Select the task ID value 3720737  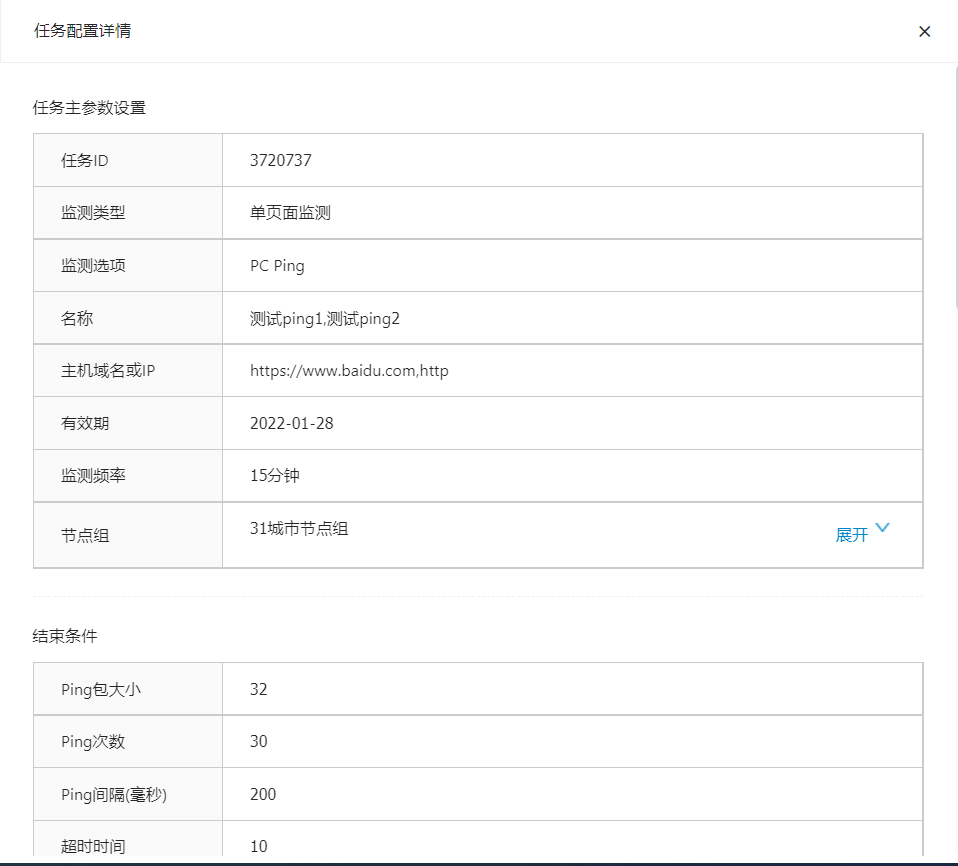[x=281, y=160]
